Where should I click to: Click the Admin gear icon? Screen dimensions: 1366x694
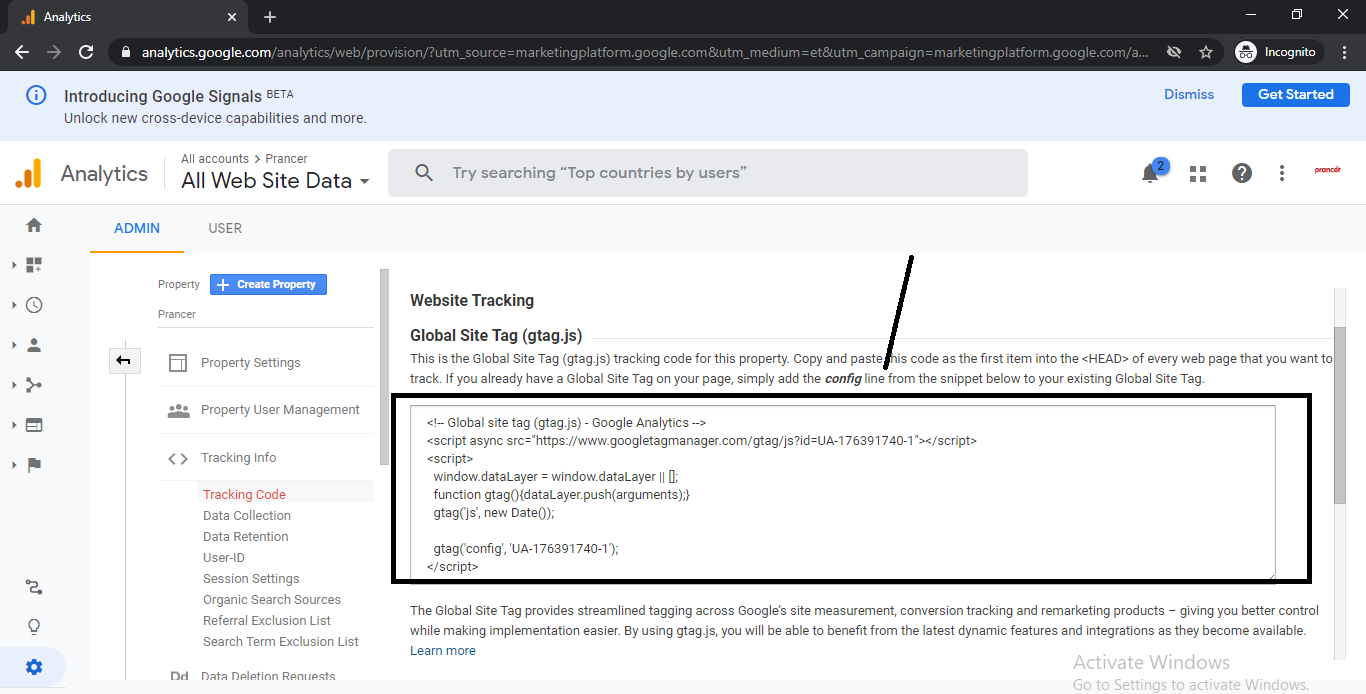pyautogui.click(x=34, y=667)
